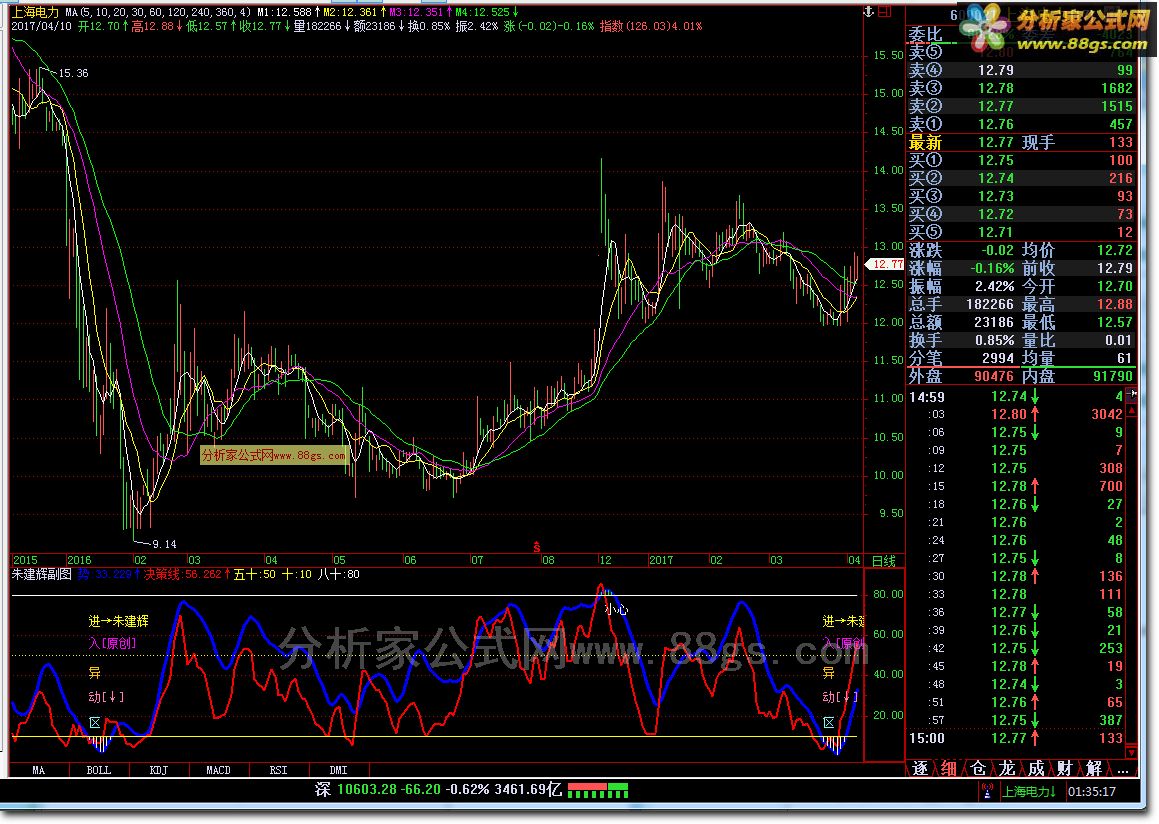Click the left 进→朱建辉 label
The image size is (1159, 824).
pyautogui.click(x=118, y=622)
